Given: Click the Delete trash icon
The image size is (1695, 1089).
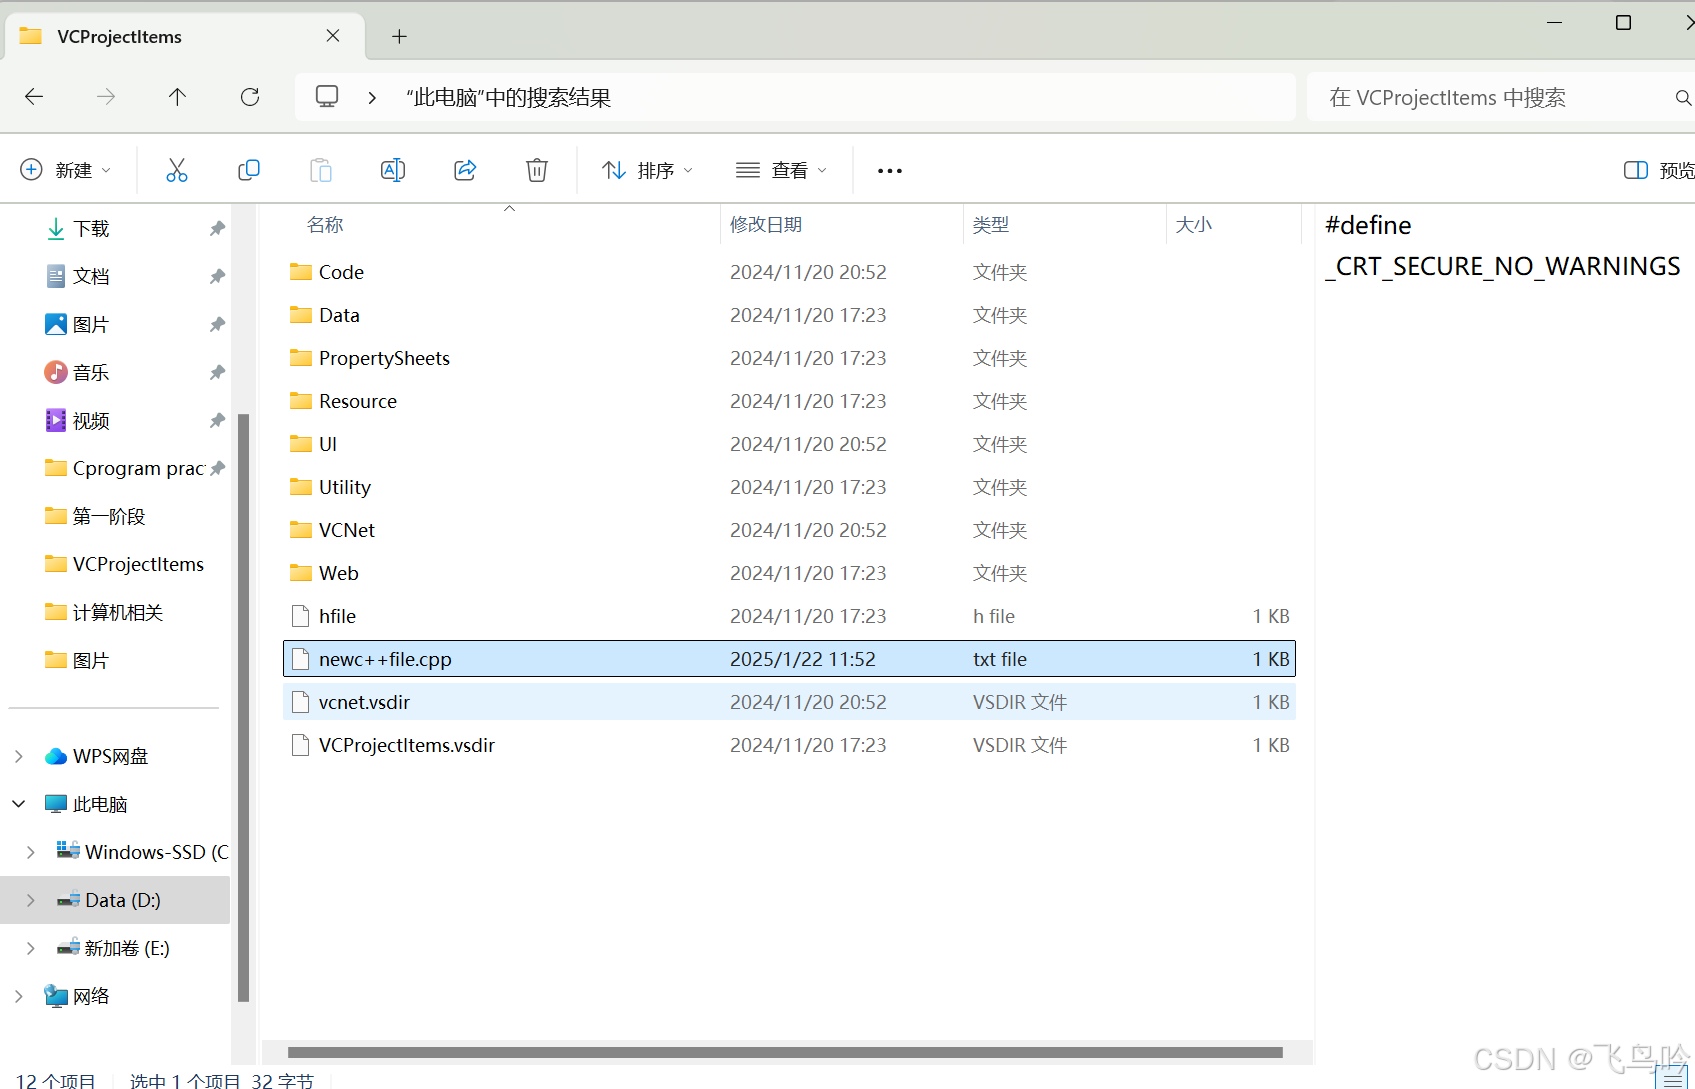Looking at the screenshot, I should (x=537, y=170).
